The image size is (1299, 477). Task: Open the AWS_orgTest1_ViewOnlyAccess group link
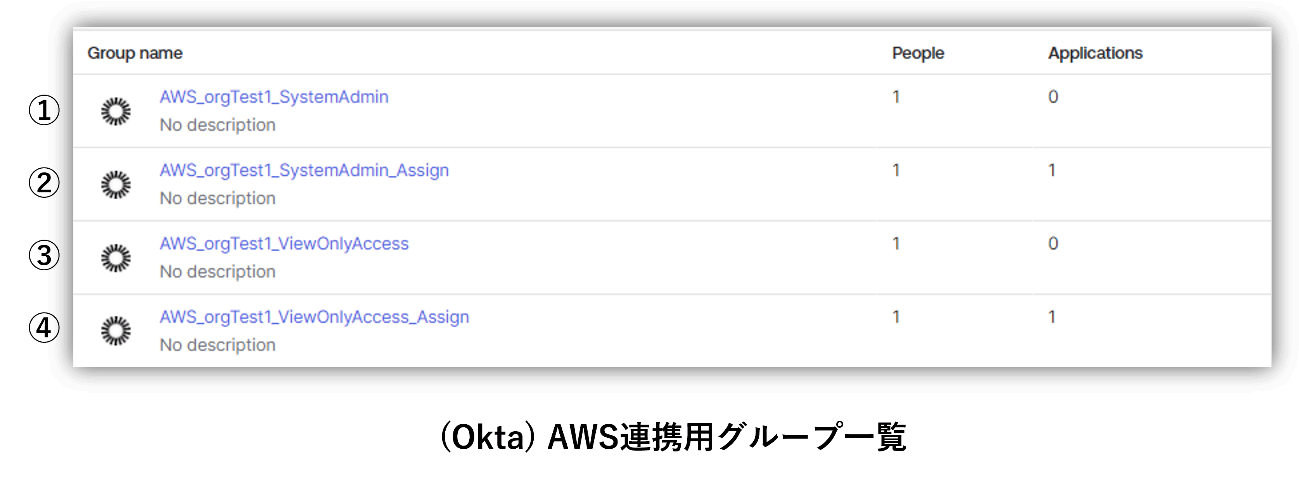coord(284,243)
